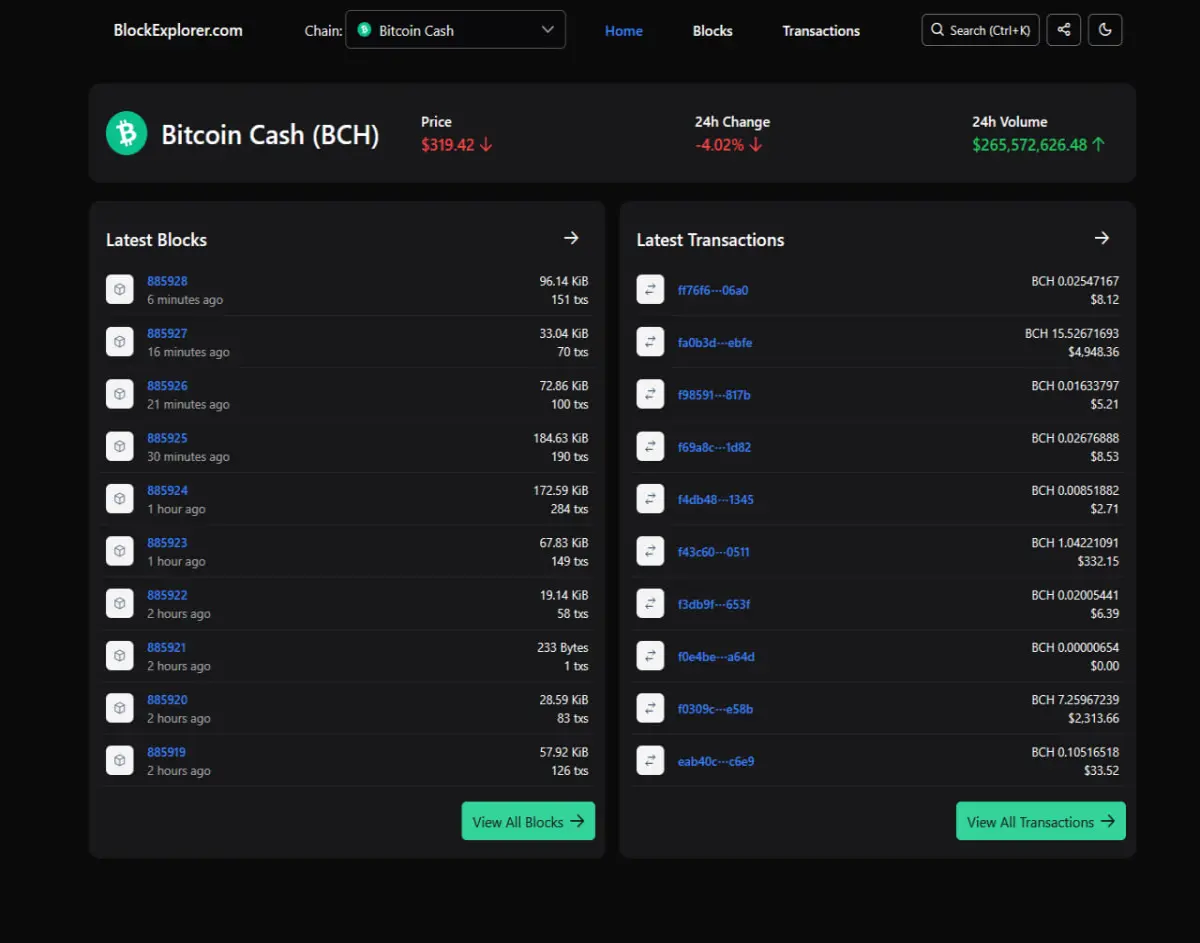Open the Blocks nav item
The image size is (1200, 943).
click(x=713, y=31)
